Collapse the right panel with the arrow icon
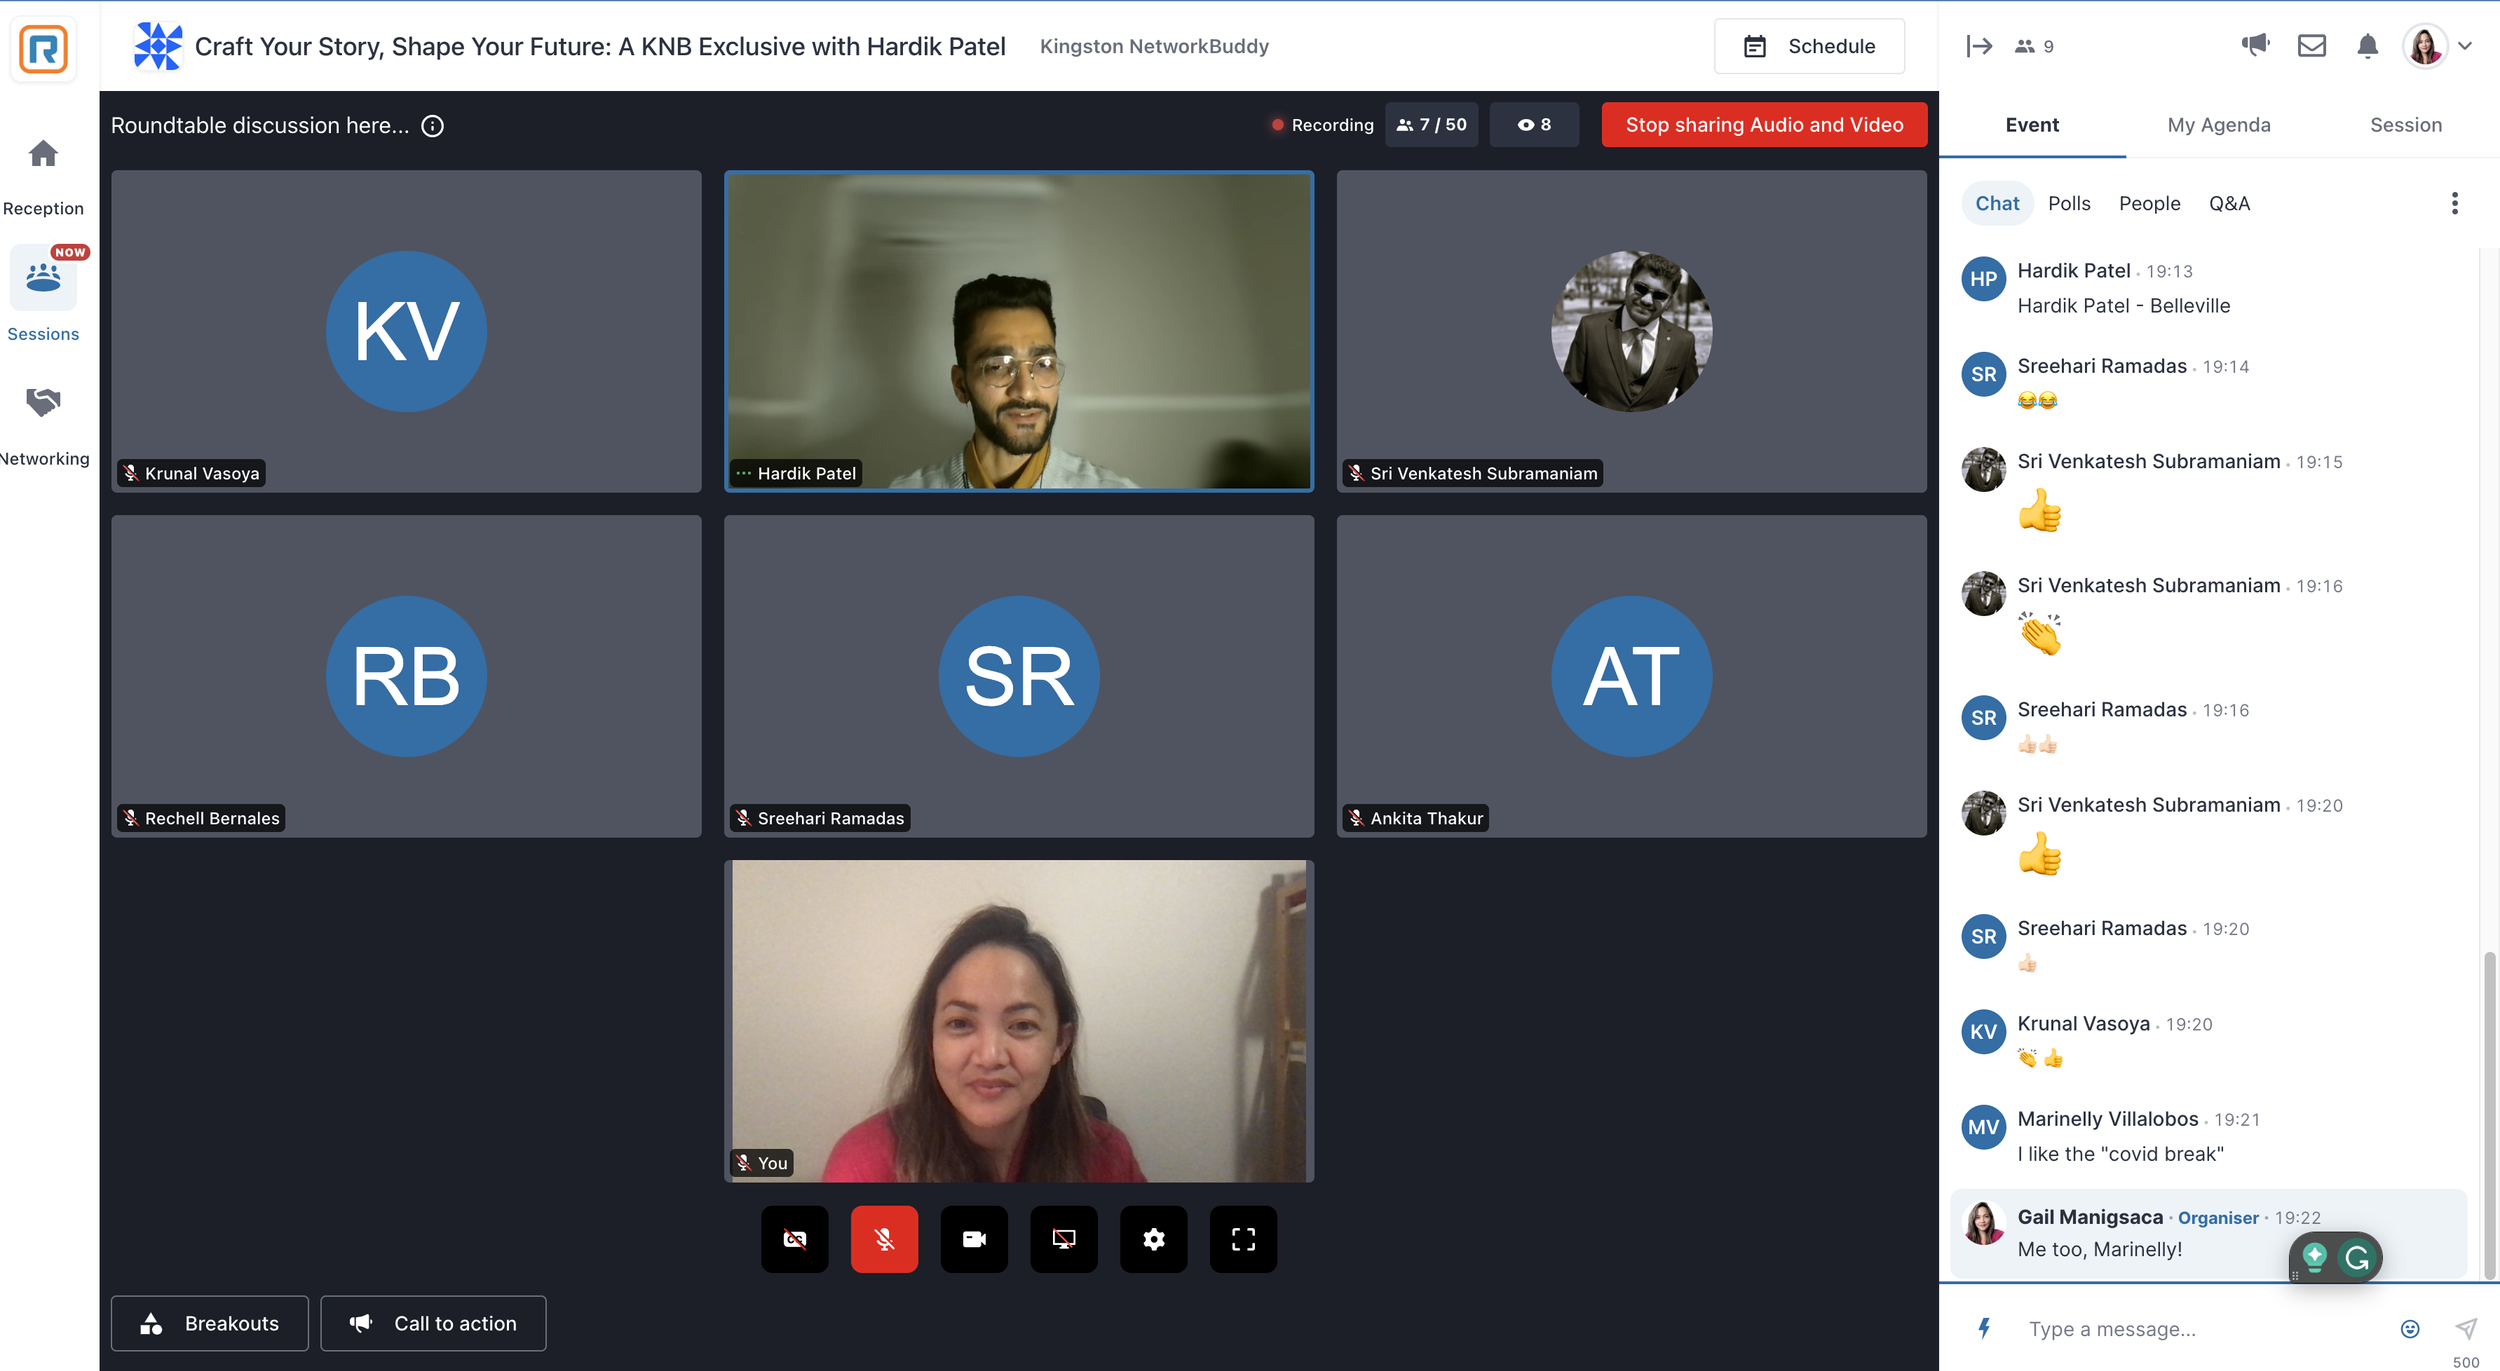 (1980, 45)
